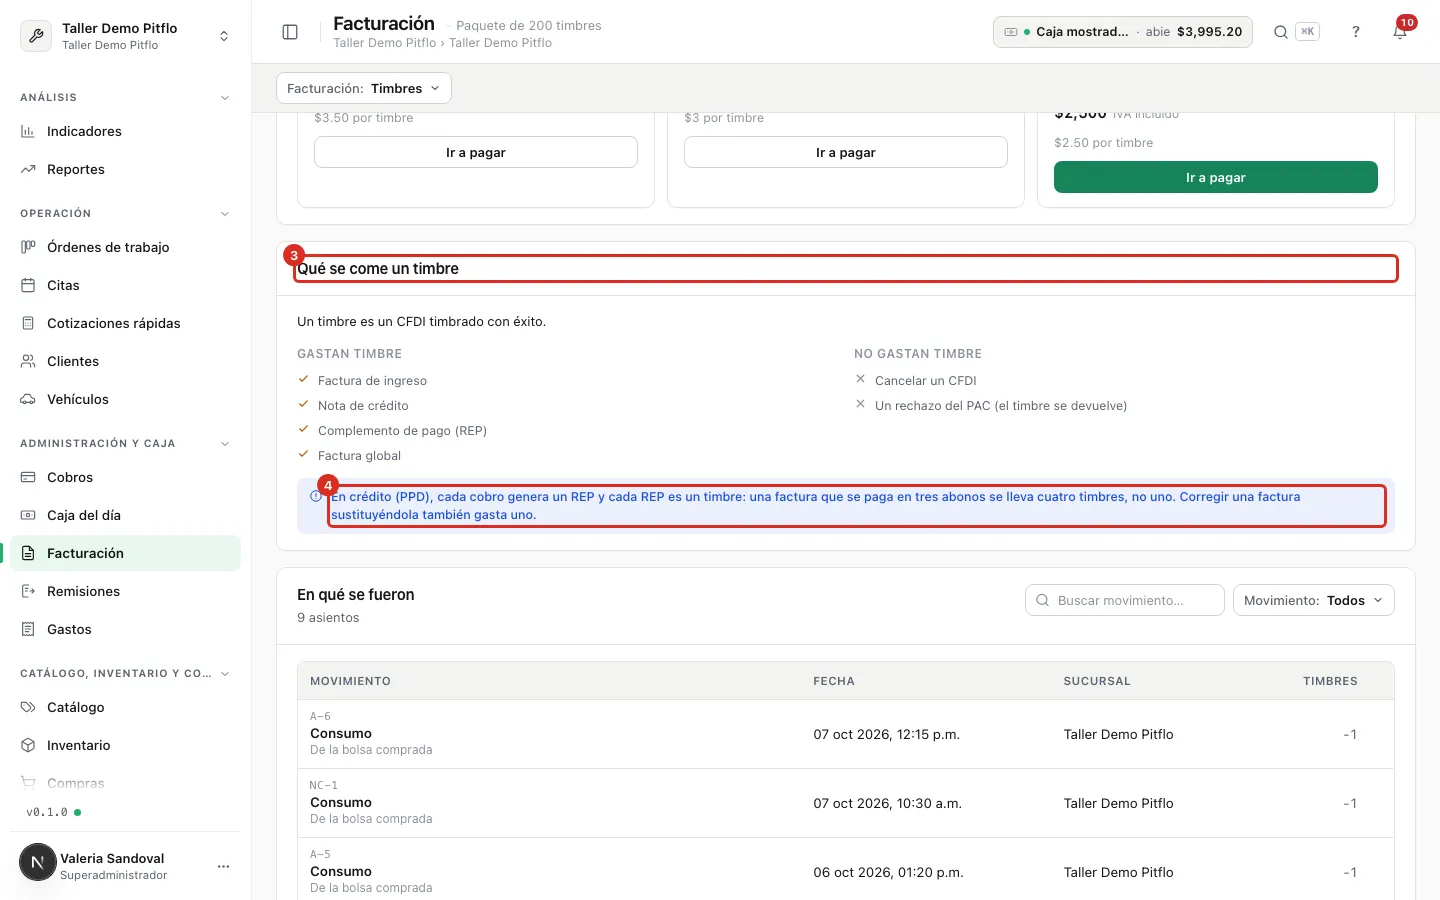Screen dimensions: 1440x900
Task: Click the Indicadores chart icon
Action: point(28,131)
